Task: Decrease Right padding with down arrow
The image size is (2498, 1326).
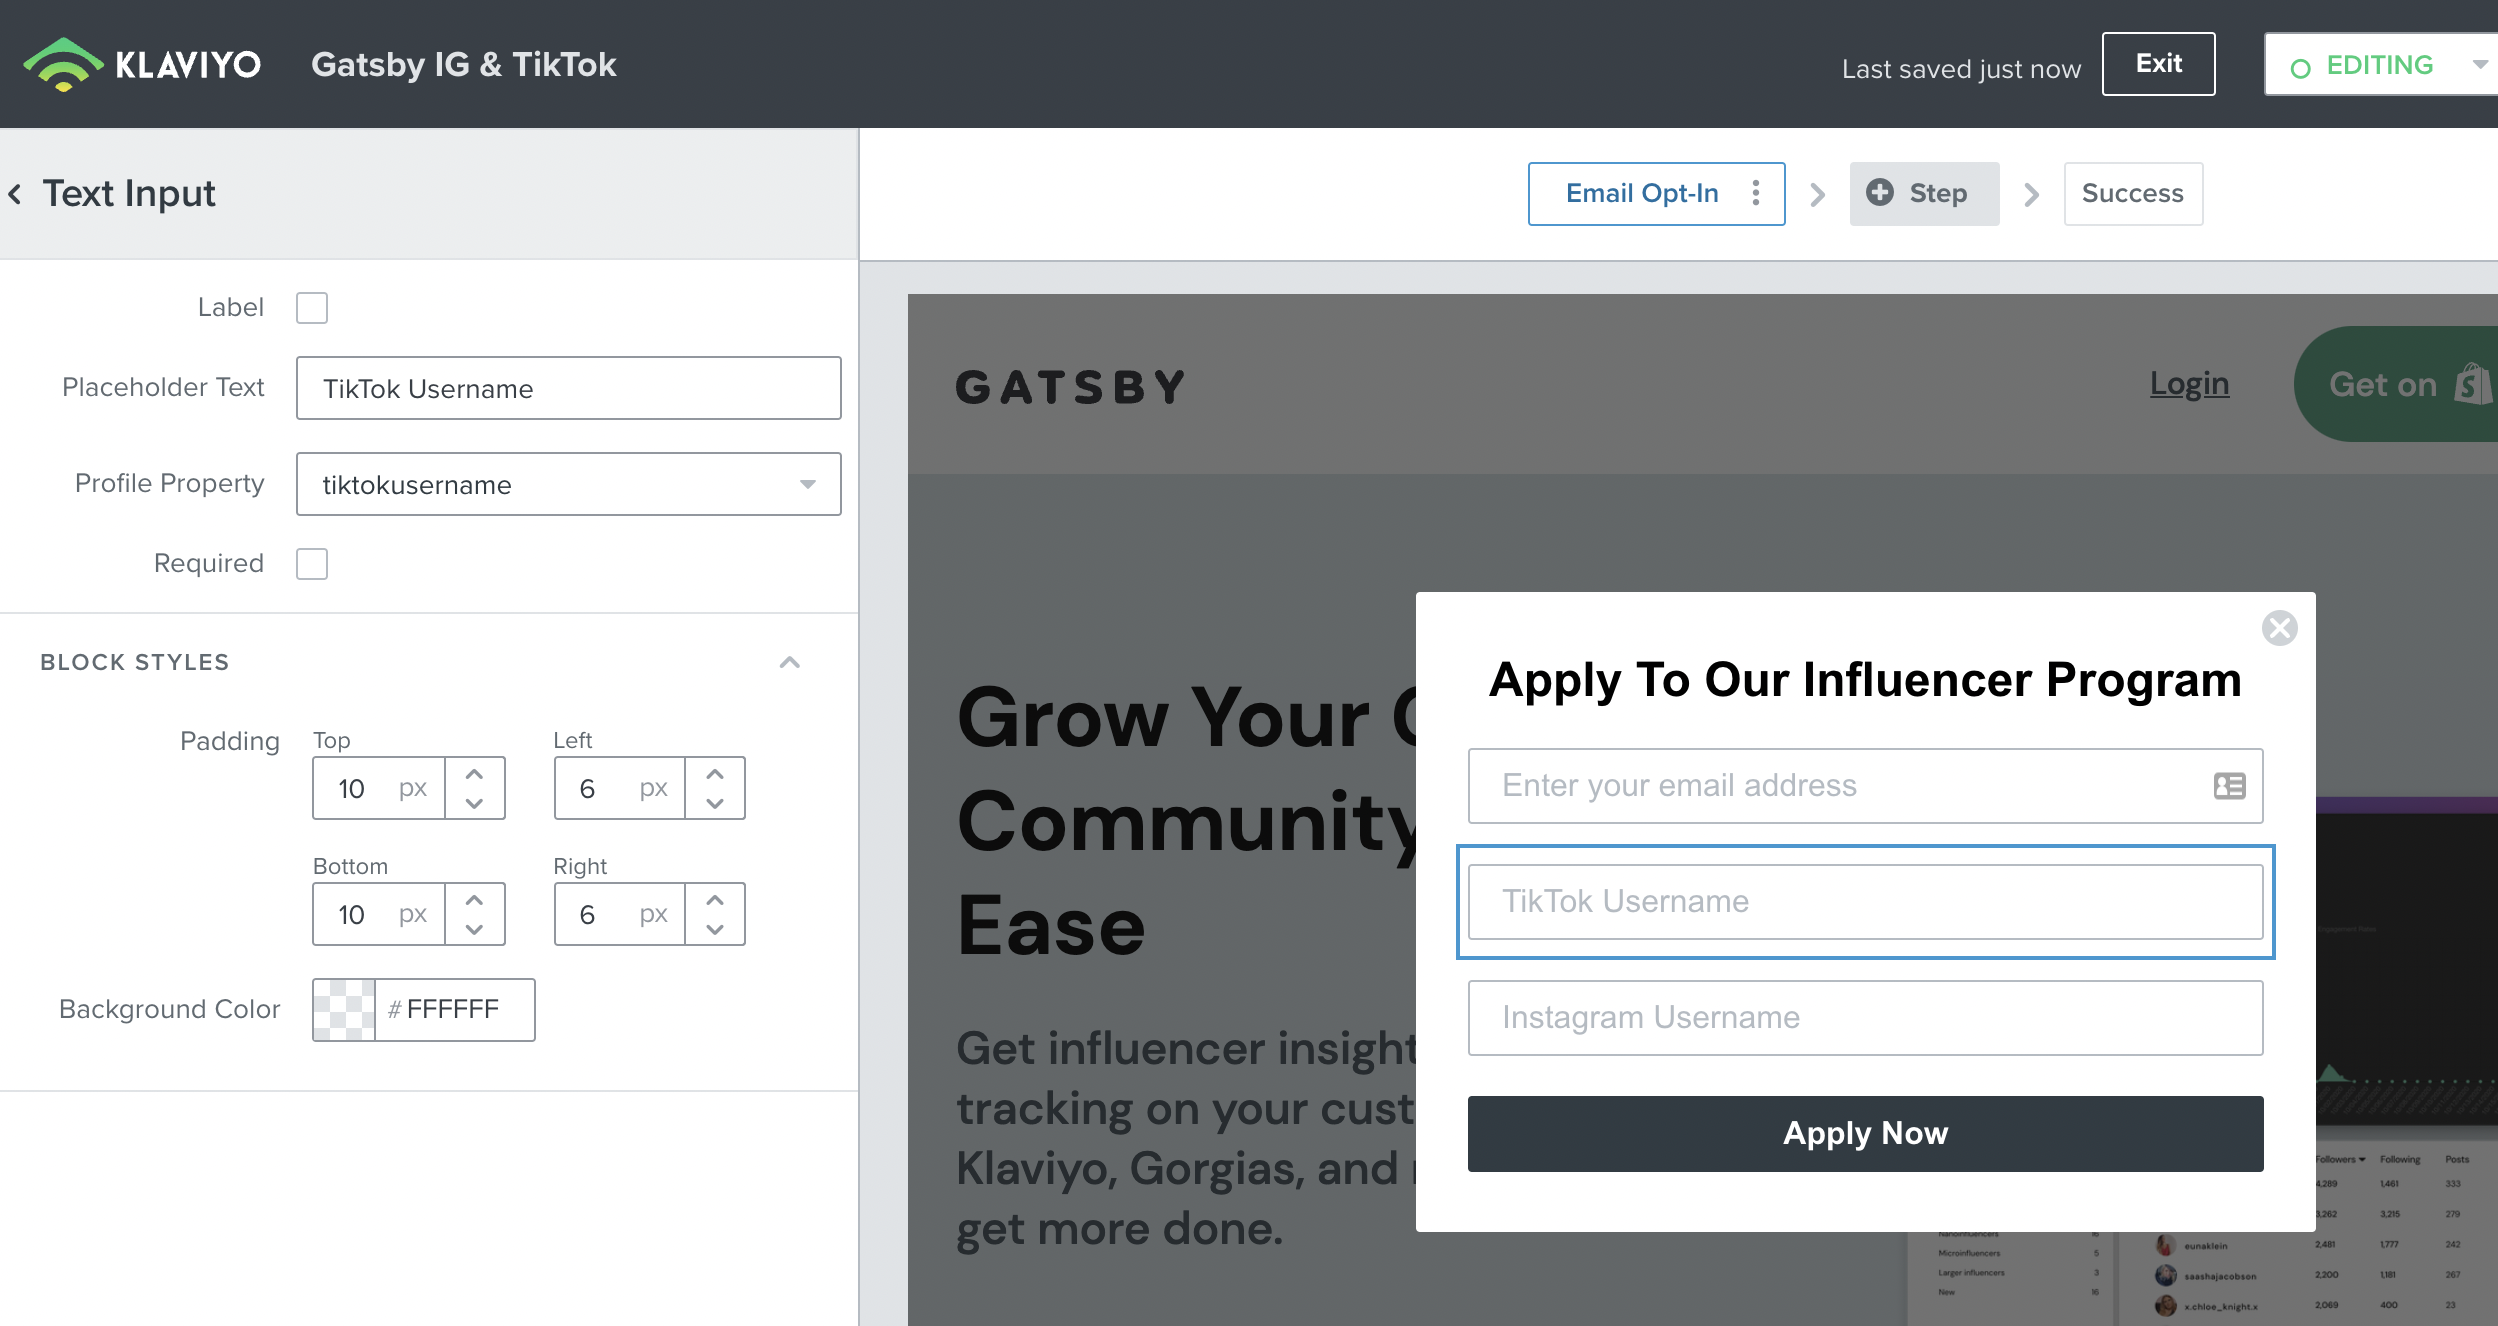Action: (x=715, y=929)
